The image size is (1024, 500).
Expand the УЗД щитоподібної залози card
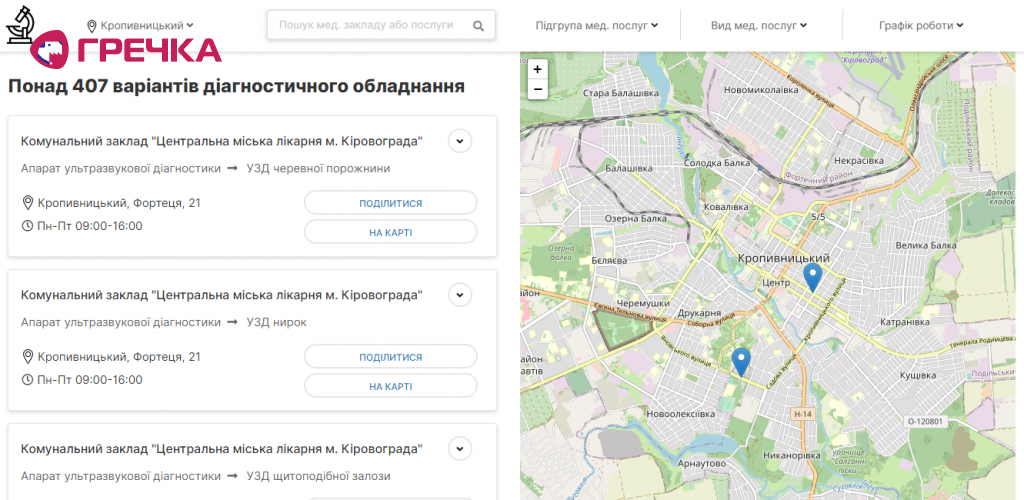(x=460, y=449)
